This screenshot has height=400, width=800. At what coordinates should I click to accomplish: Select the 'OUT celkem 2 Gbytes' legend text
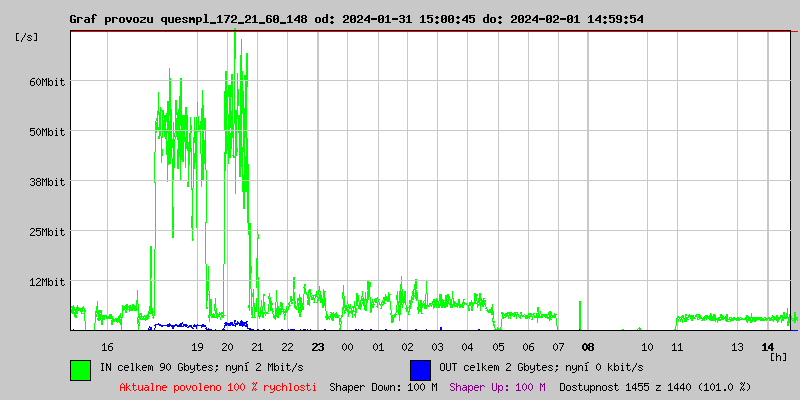[x=541, y=368]
